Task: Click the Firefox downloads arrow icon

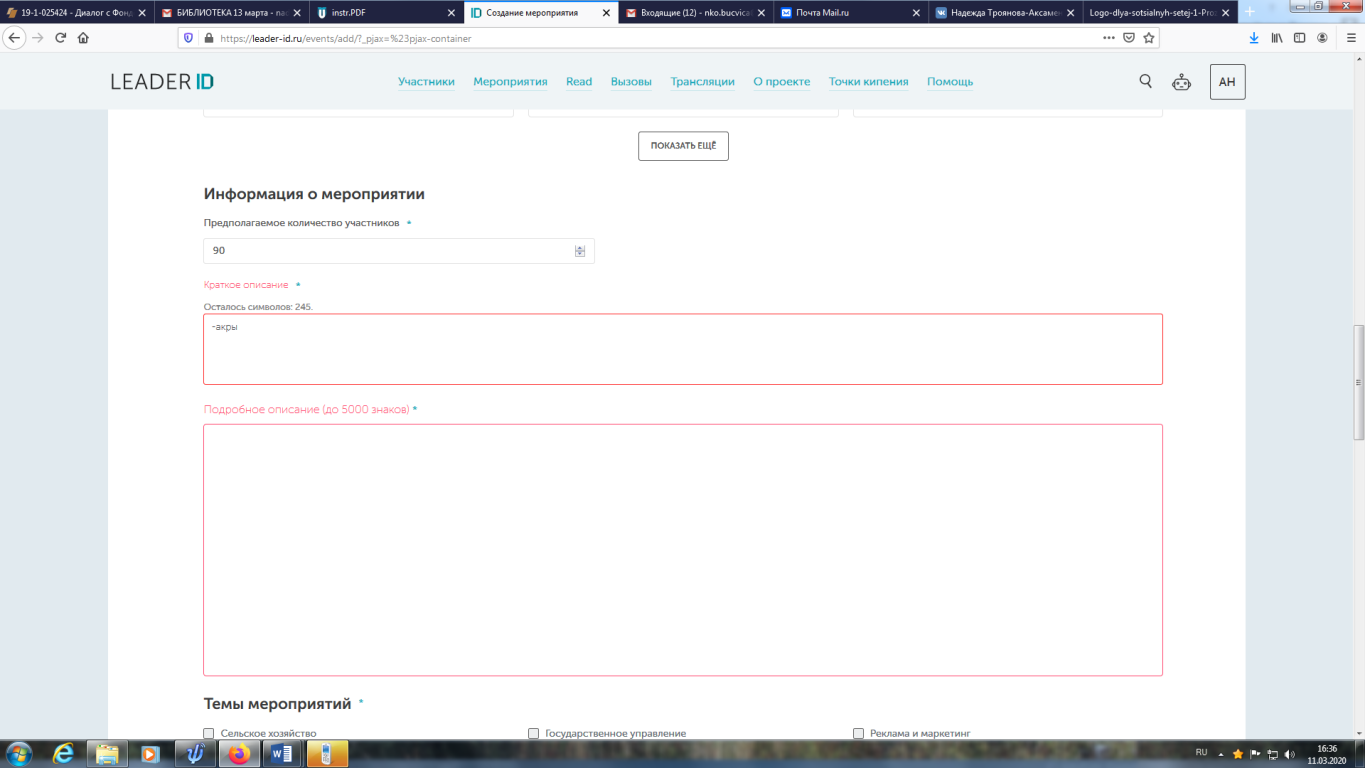Action: [x=1254, y=38]
